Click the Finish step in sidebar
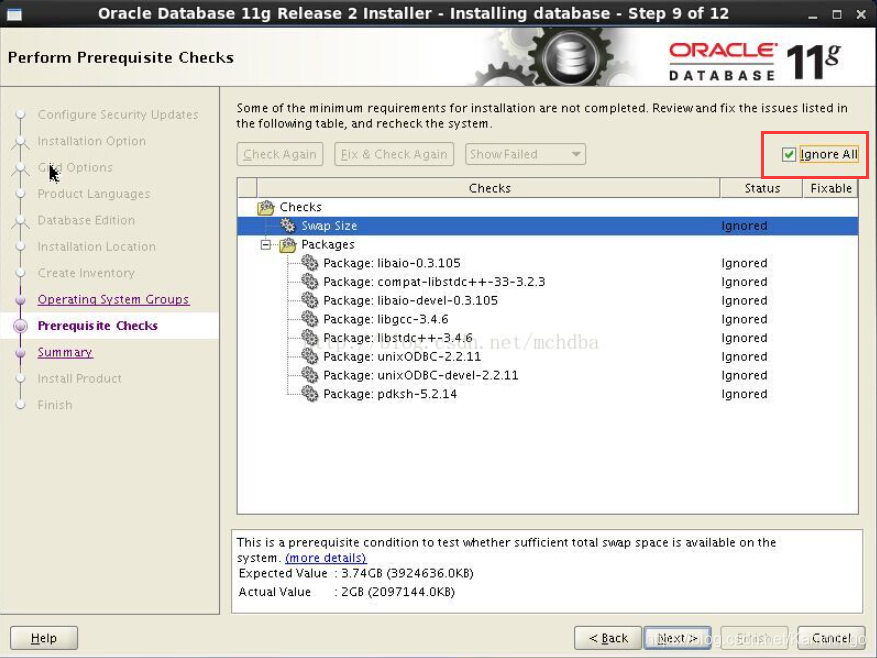Viewport: 877px width, 658px height. click(x=55, y=405)
